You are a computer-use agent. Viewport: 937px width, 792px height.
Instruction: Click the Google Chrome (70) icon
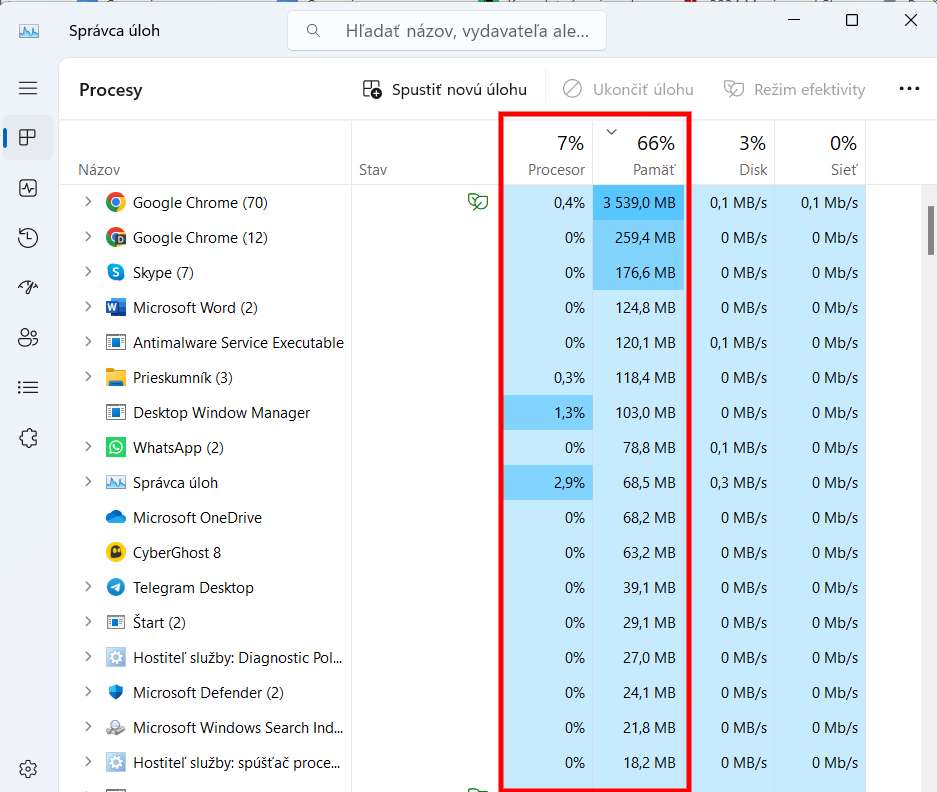click(x=115, y=203)
